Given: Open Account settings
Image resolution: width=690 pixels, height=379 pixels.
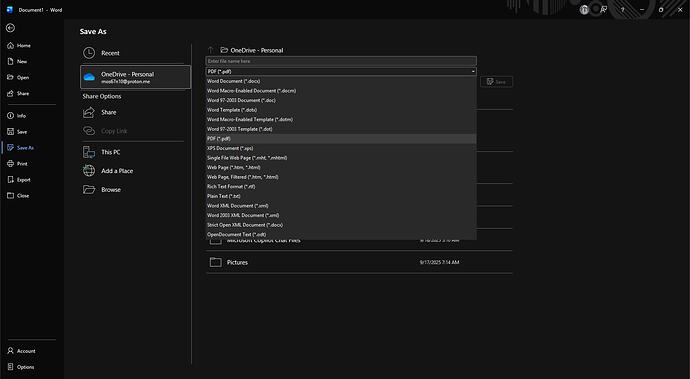Looking at the screenshot, I should [21, 351].
